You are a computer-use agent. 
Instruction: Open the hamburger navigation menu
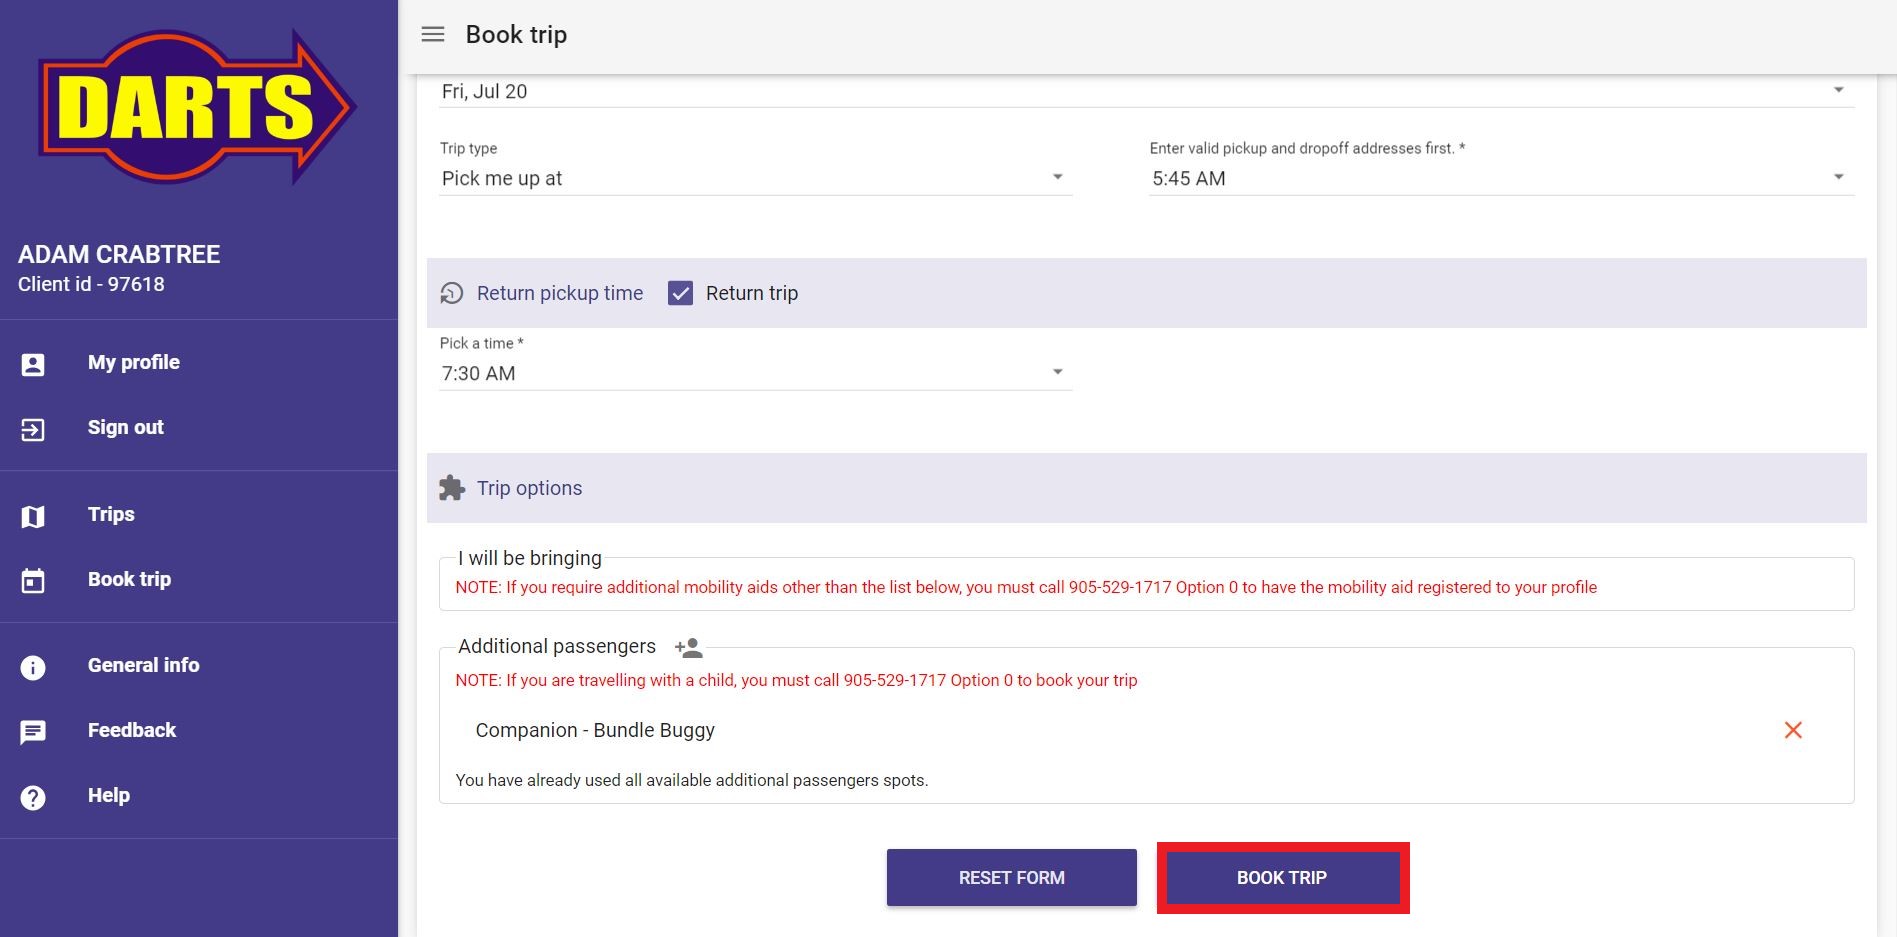[433, 34]
